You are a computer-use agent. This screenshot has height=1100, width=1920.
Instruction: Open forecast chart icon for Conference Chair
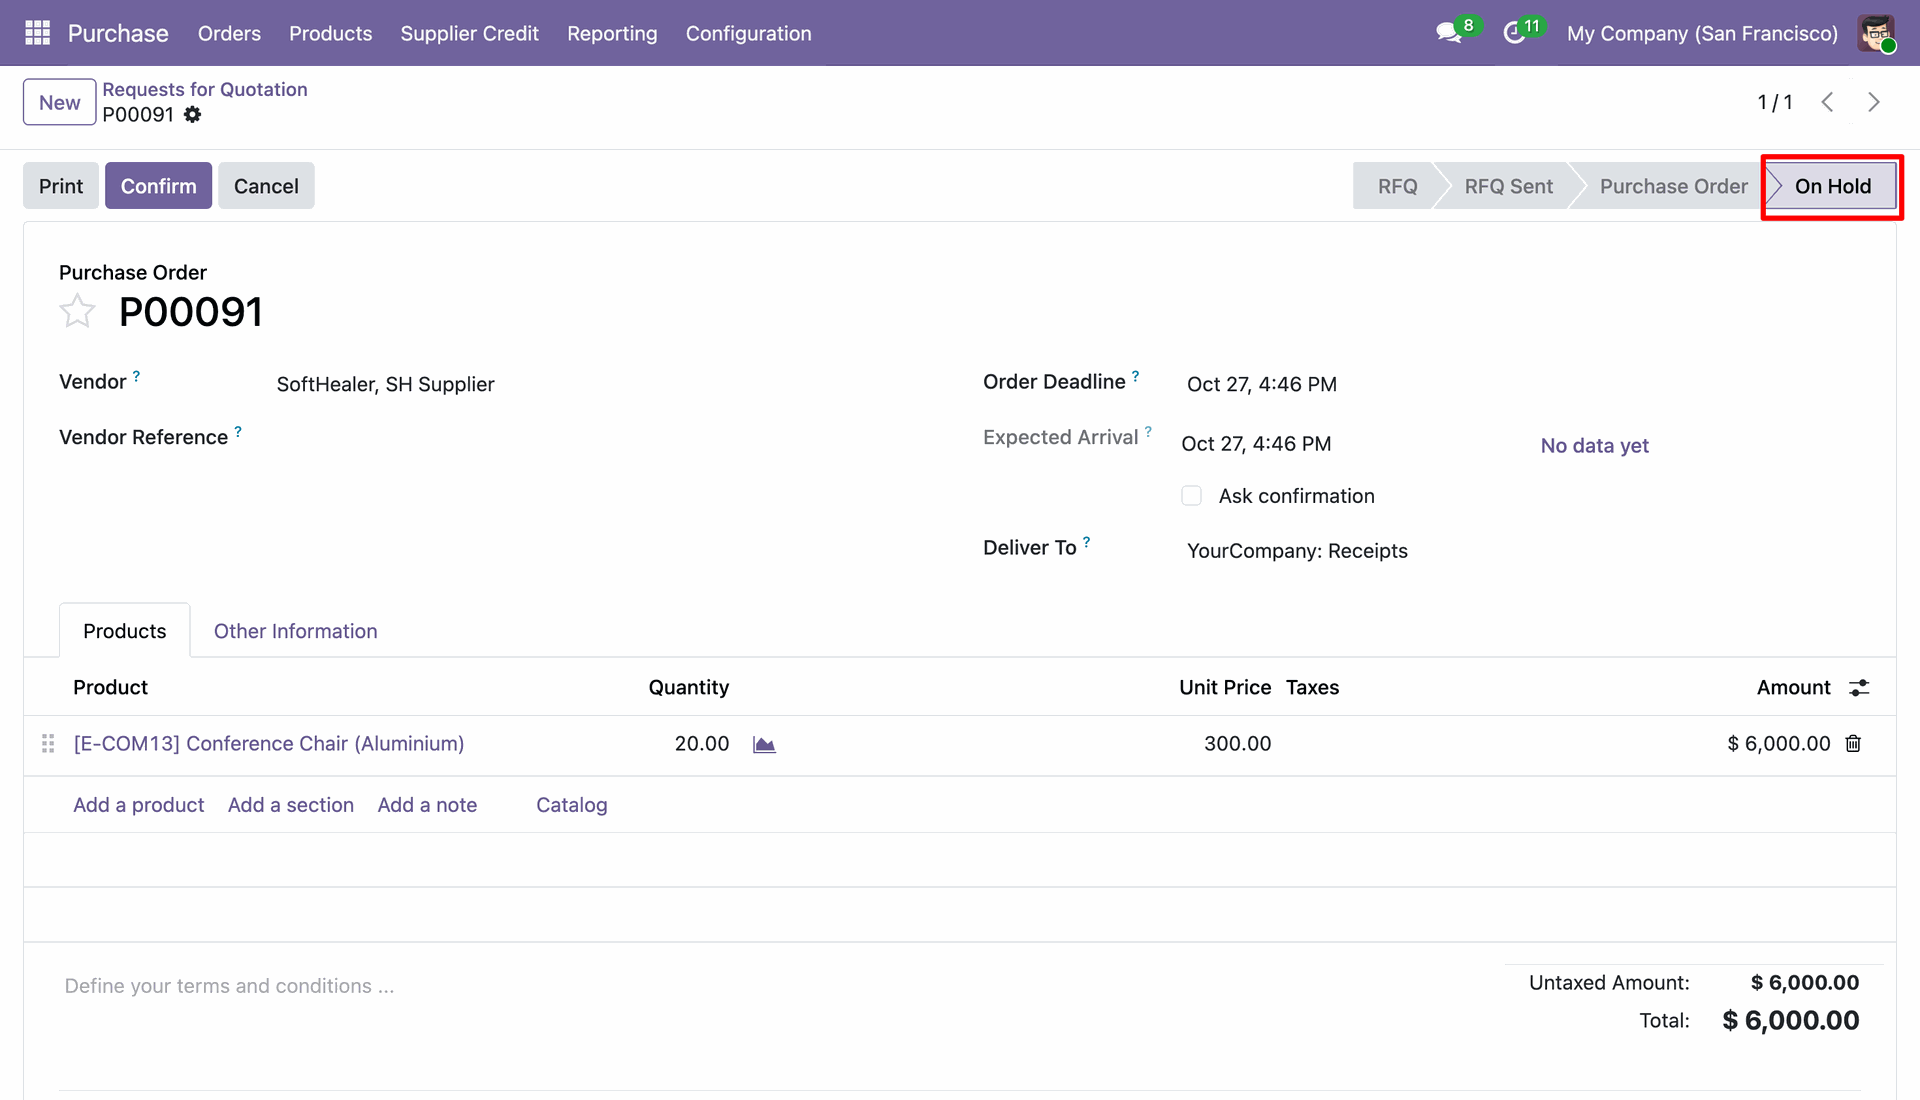tap(764, 744)
